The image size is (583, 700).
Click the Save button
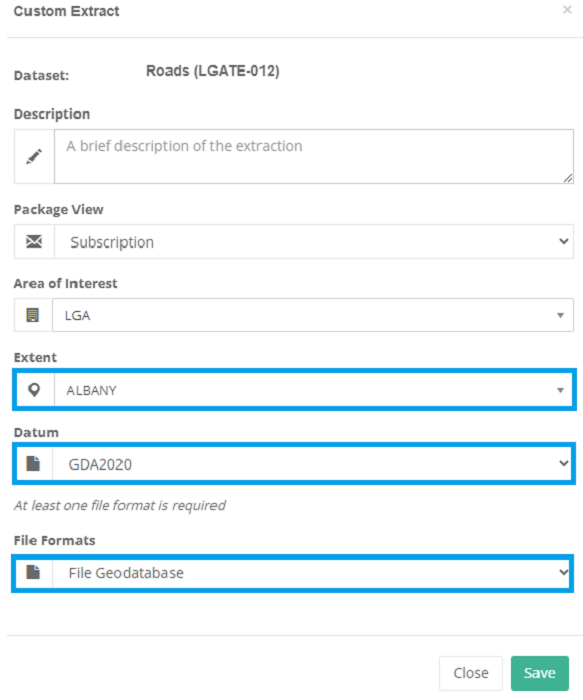540,673
